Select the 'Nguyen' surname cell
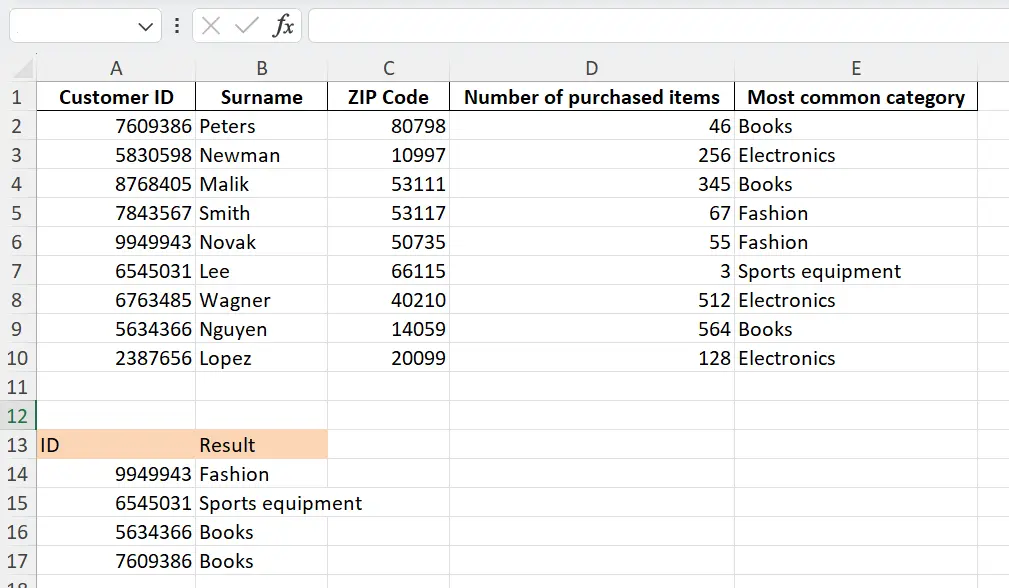1009x588 pixels. point(261,328)
